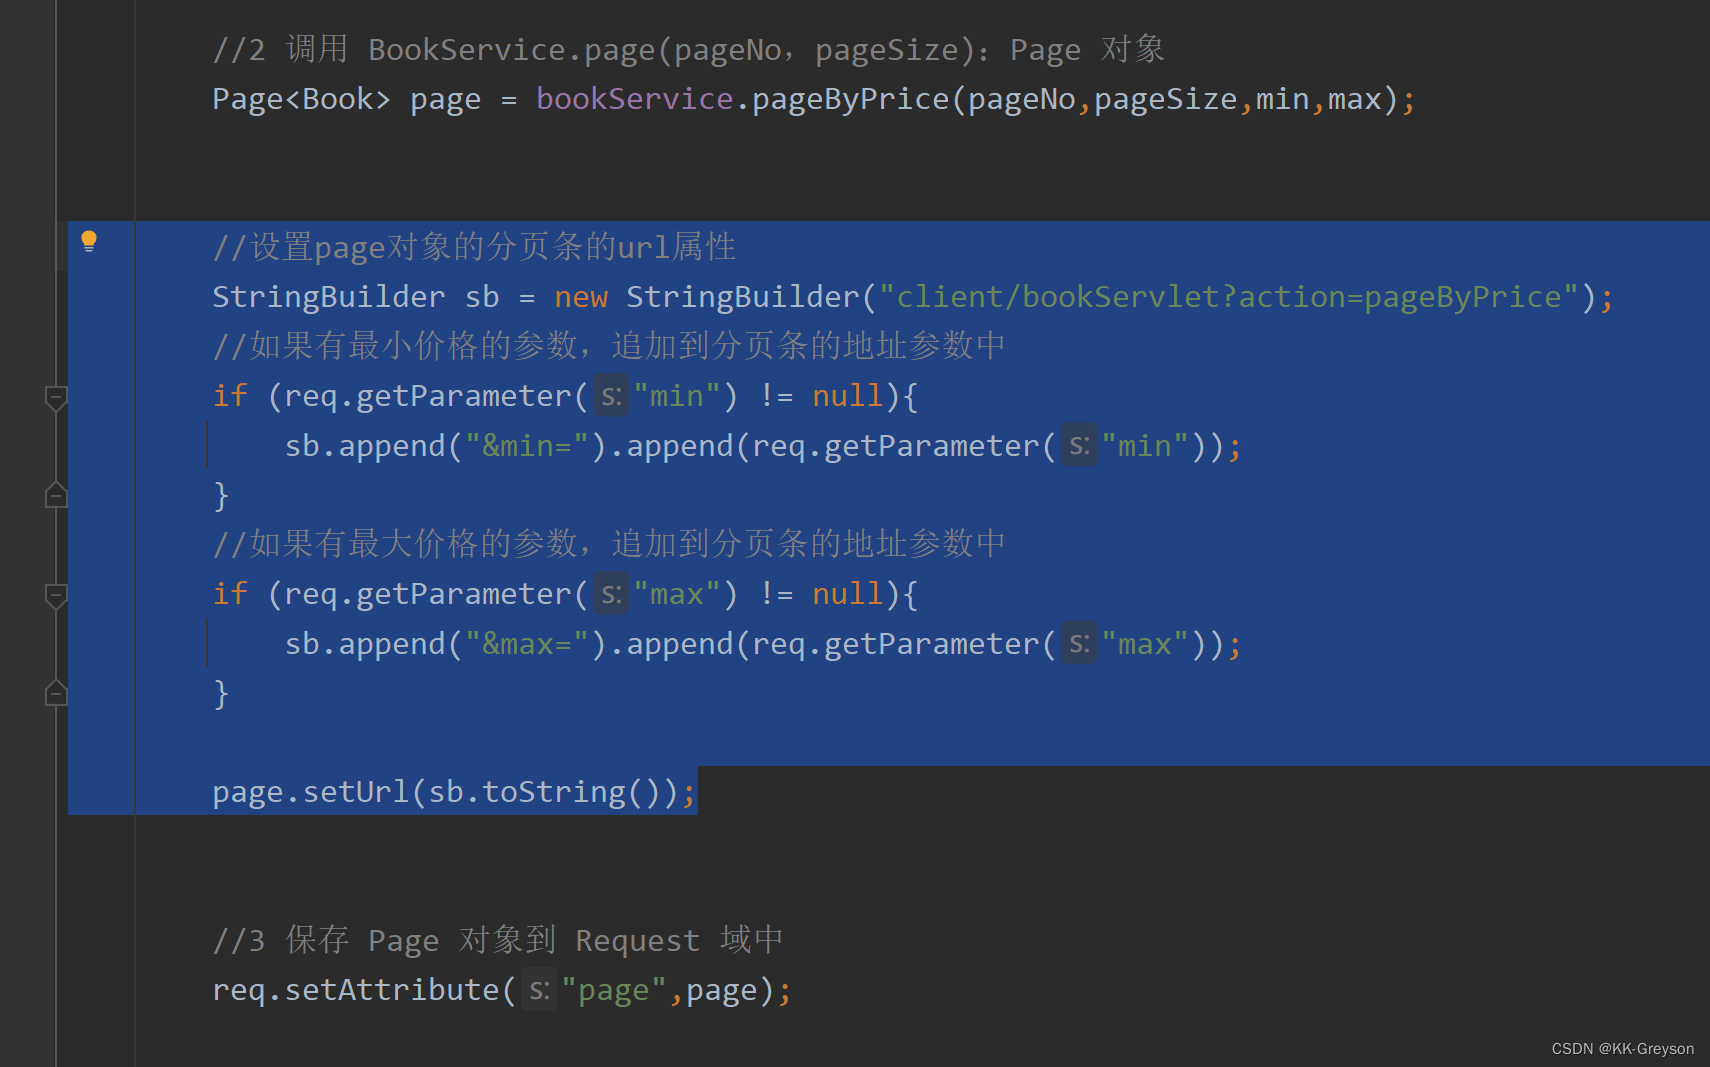The image size is (1710, 1067).
Task: Click the s: parameter hint in the sb.append "&max=" line
Action: (x=1079, y=644)
